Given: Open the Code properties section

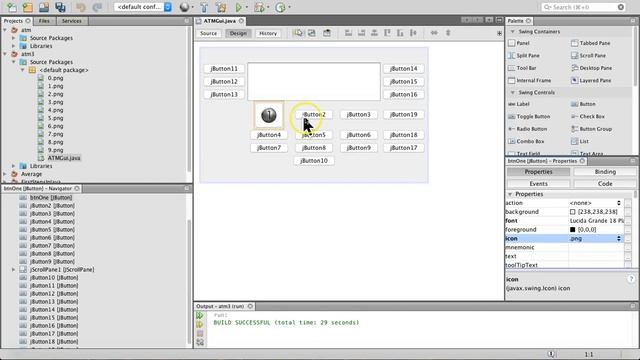Looking at the screenshot, I should [x=605, y=184].
